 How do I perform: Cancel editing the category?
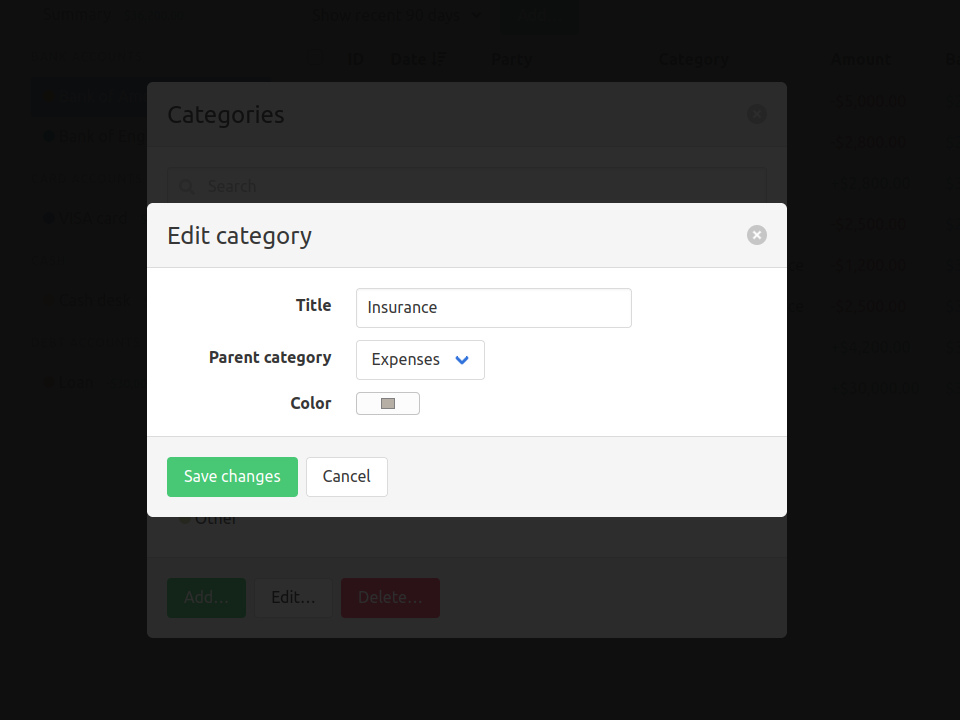(347, 477)
